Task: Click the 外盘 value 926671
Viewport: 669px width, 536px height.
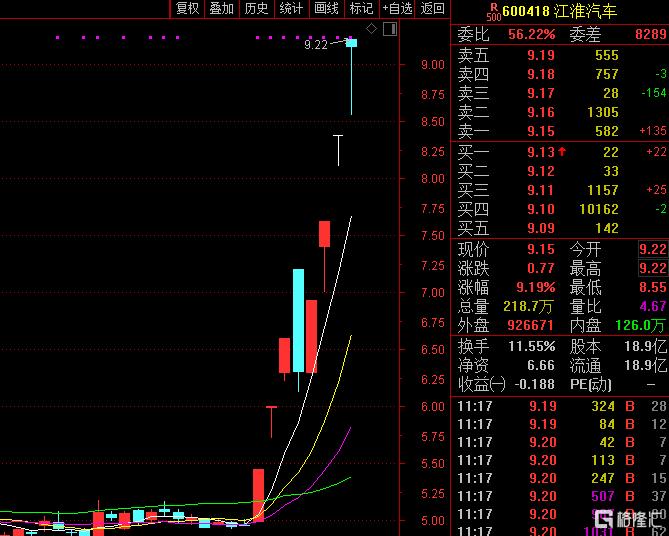Action: coord(530,326)
